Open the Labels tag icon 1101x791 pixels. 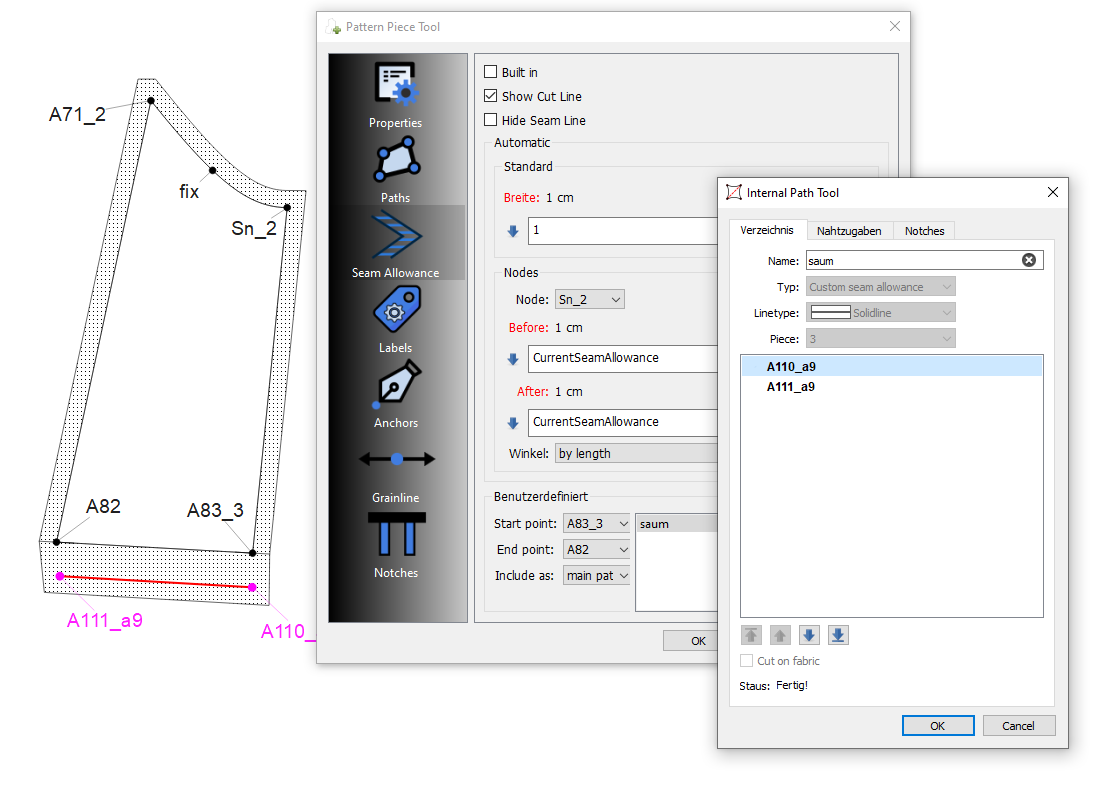[396, 312]
